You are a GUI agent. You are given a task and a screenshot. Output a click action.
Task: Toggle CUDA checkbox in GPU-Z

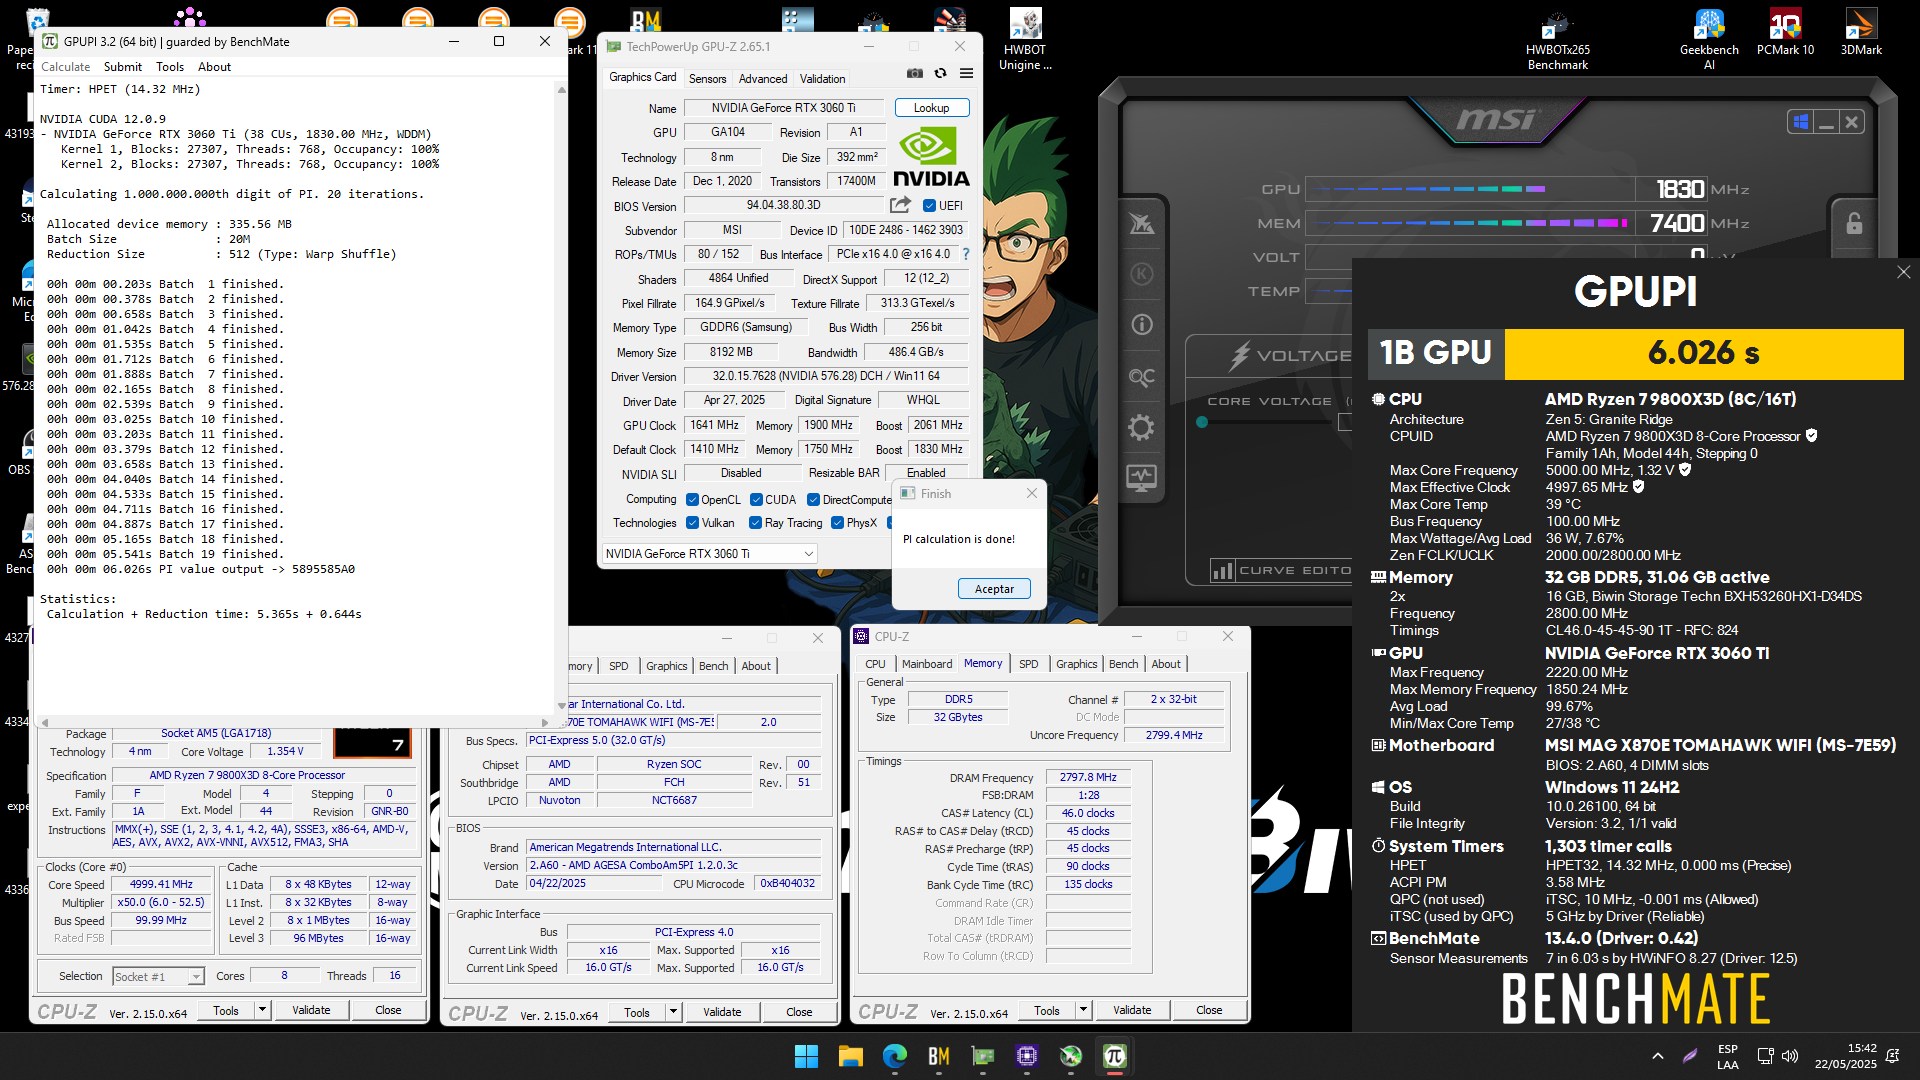coord(757,500)
